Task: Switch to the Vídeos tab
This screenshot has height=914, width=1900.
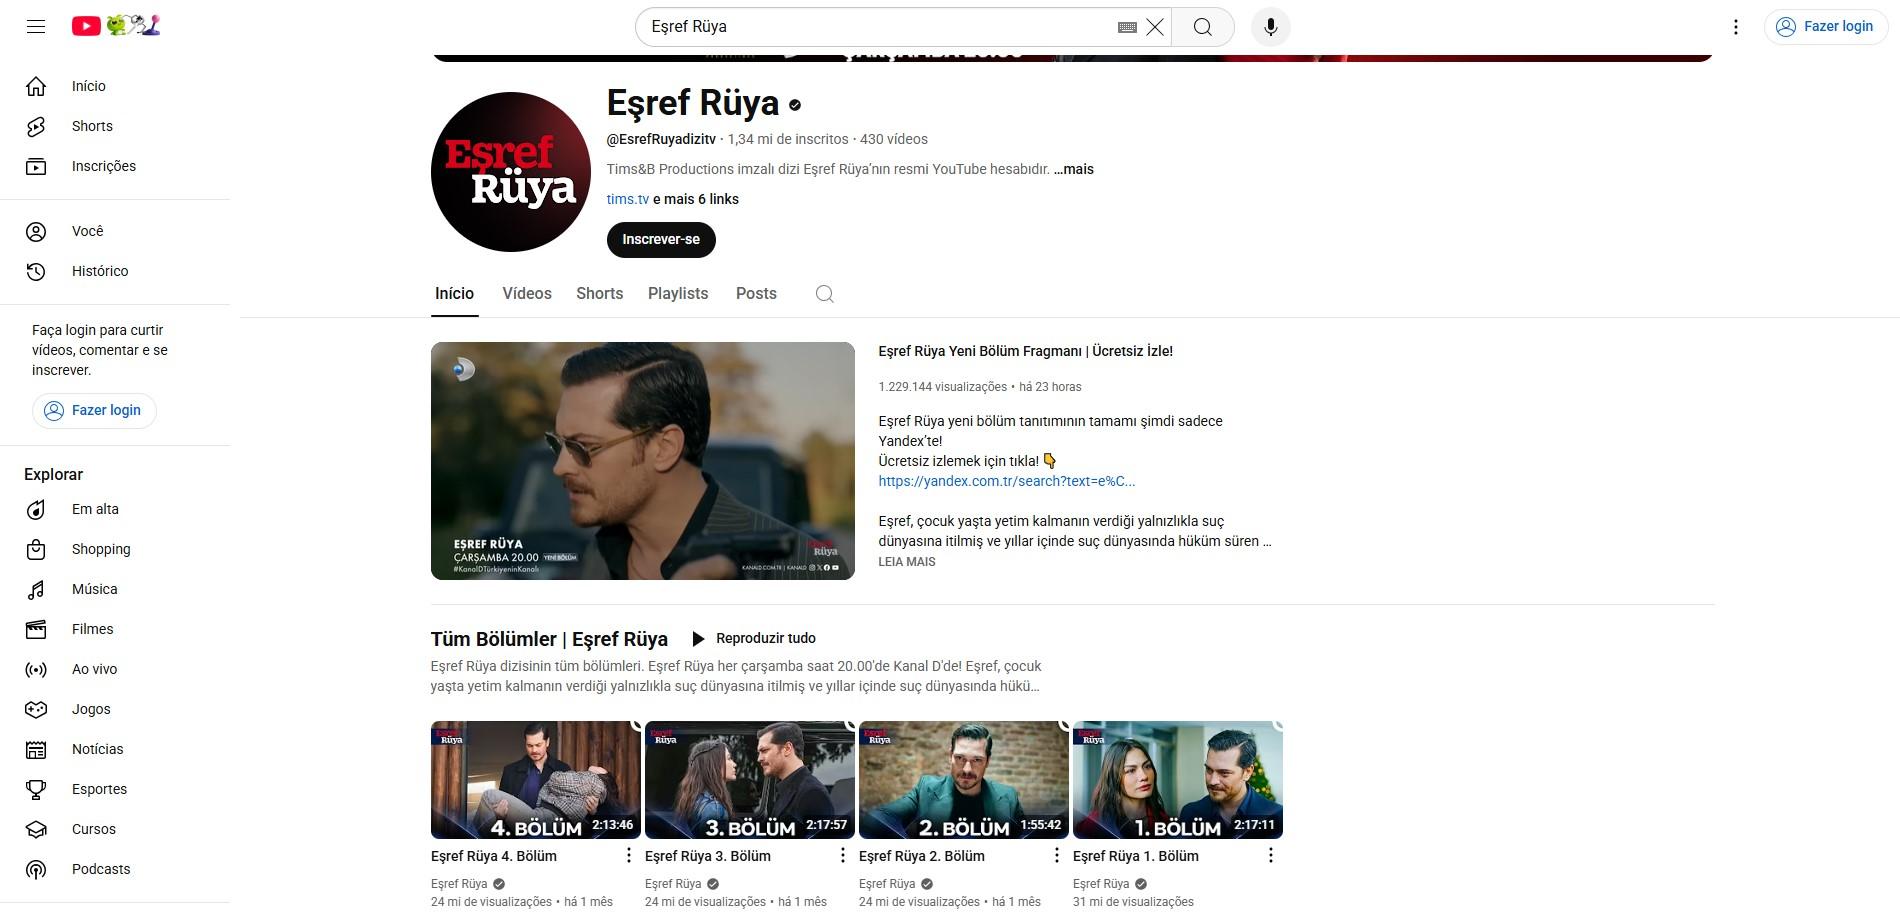Action: point(526,294)
